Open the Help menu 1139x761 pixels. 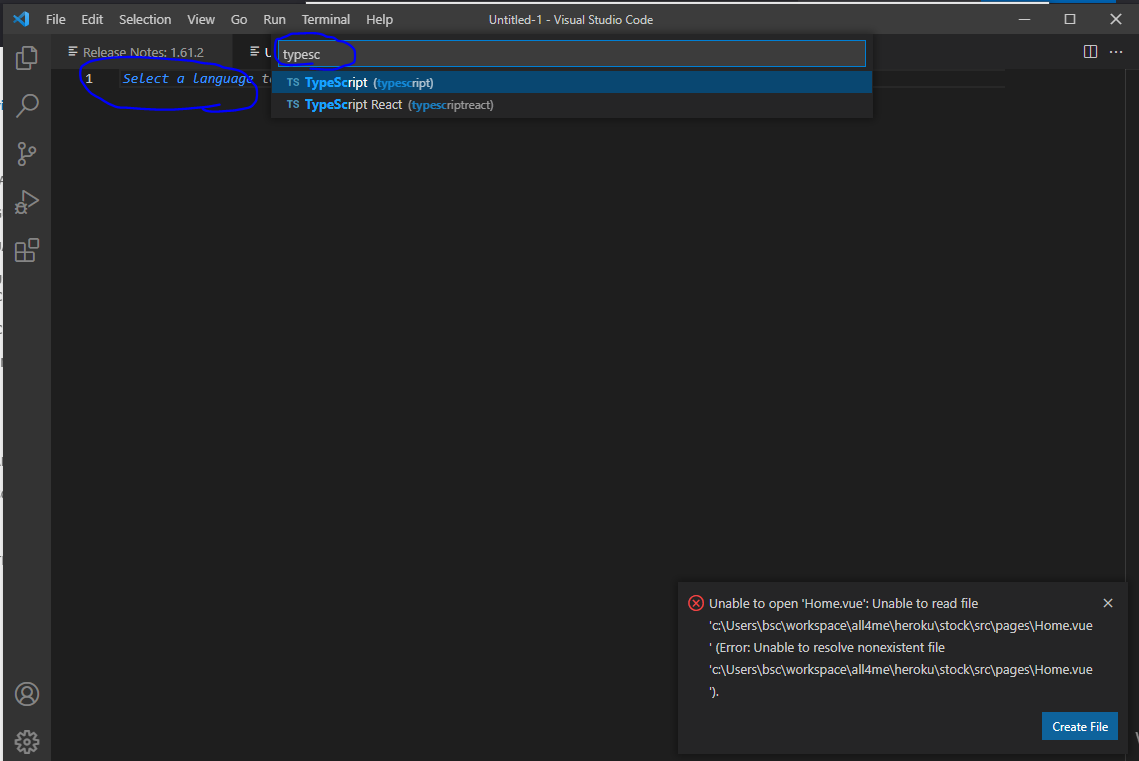(379, 19)
